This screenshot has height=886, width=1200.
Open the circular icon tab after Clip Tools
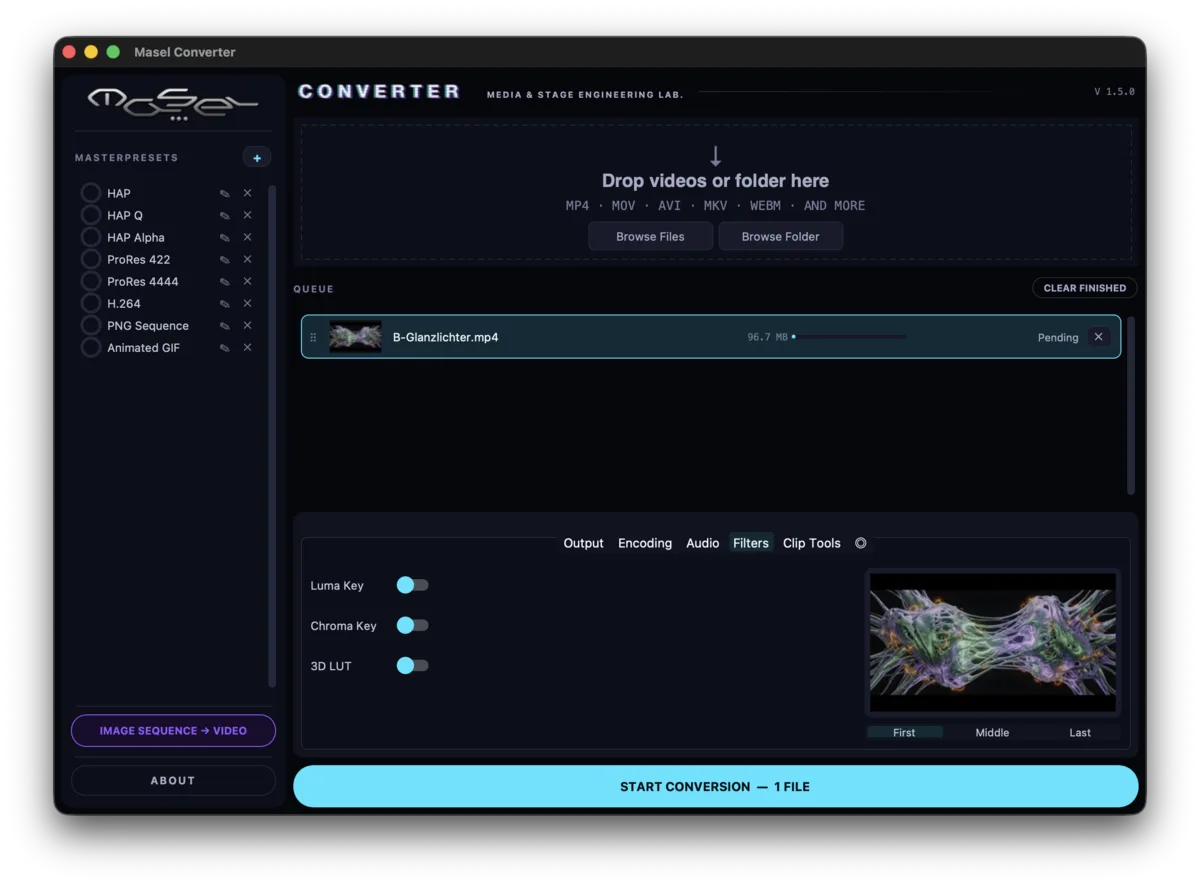point(860,543)
